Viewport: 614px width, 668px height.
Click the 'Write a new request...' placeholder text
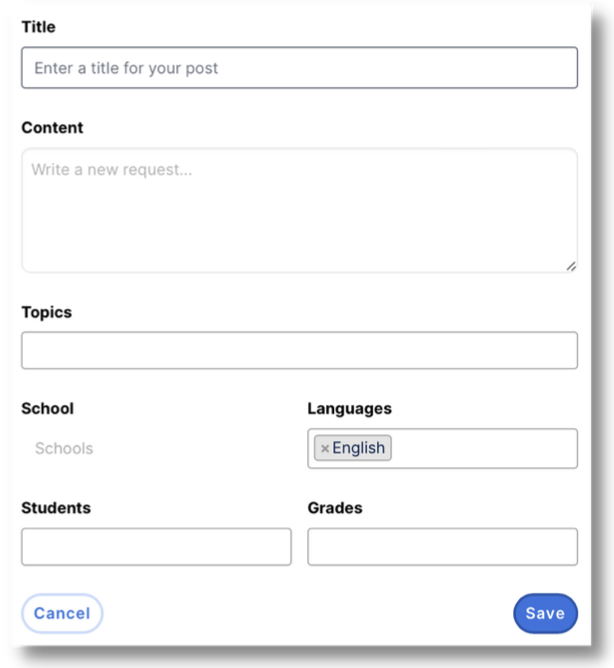tap(111, 170)
